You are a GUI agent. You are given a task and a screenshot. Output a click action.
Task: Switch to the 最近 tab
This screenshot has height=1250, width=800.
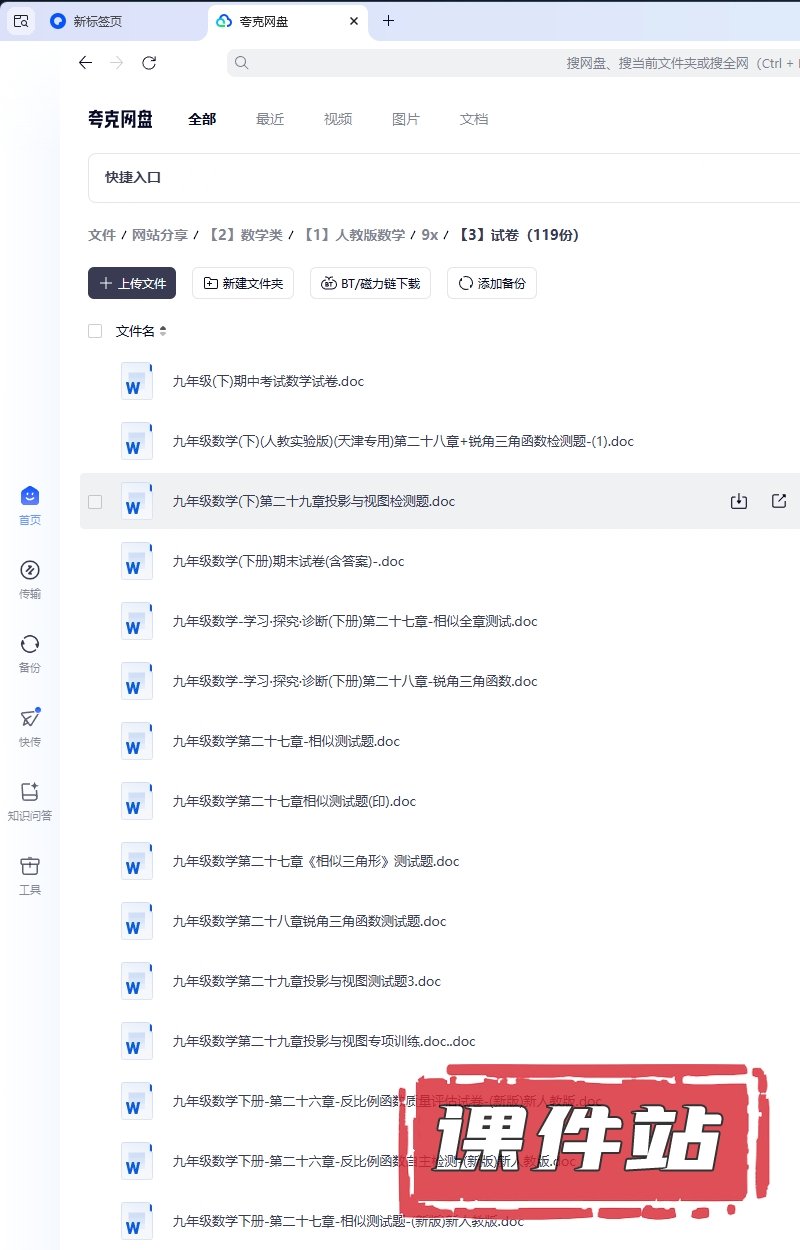click(270, 119)
